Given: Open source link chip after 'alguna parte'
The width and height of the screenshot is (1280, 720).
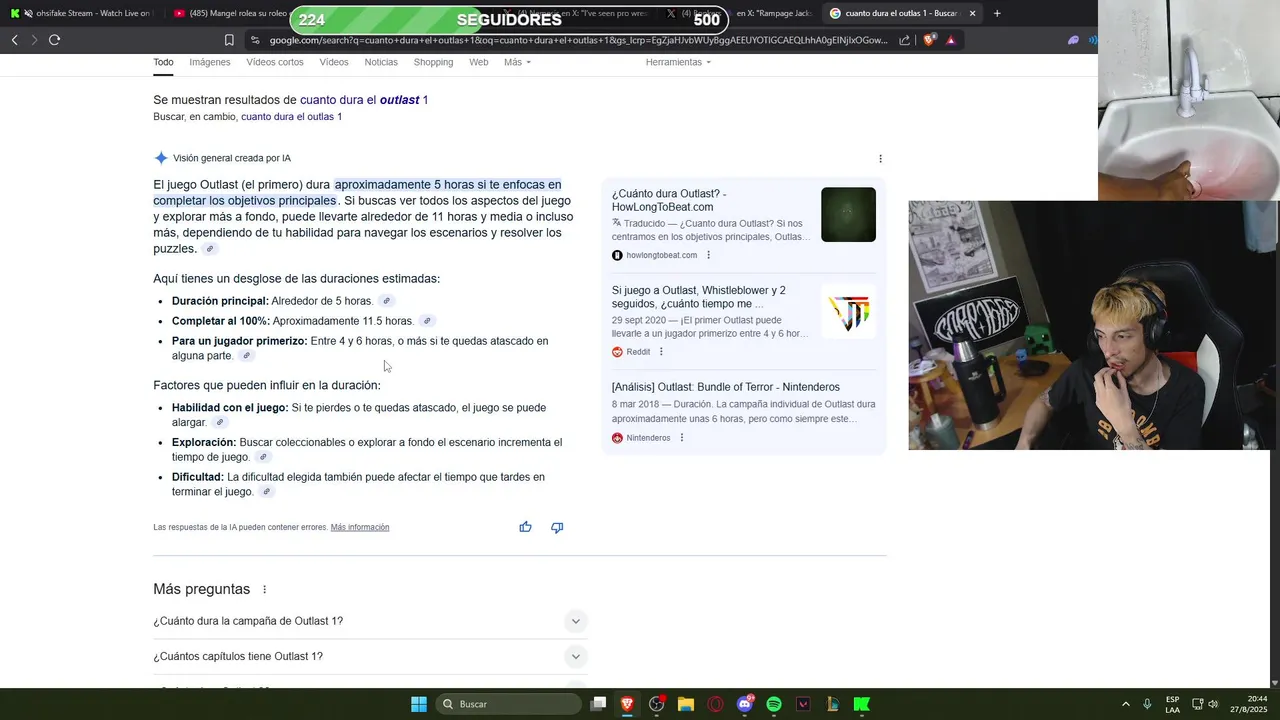Looking at the screenshot, I should 246,356.
